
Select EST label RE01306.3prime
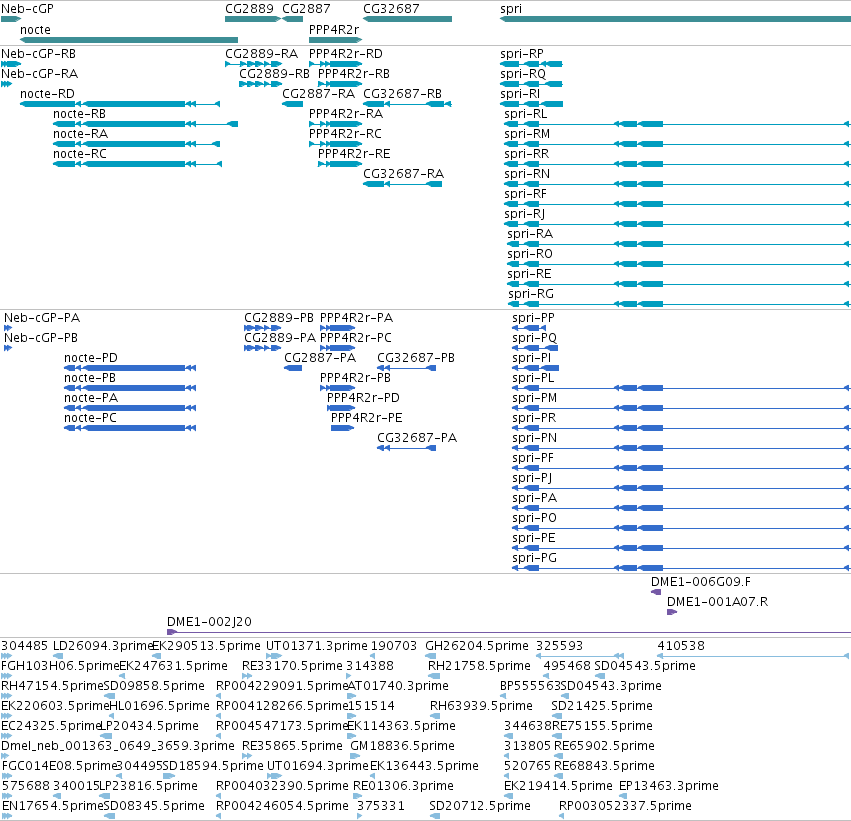click(x=403, y=786)
